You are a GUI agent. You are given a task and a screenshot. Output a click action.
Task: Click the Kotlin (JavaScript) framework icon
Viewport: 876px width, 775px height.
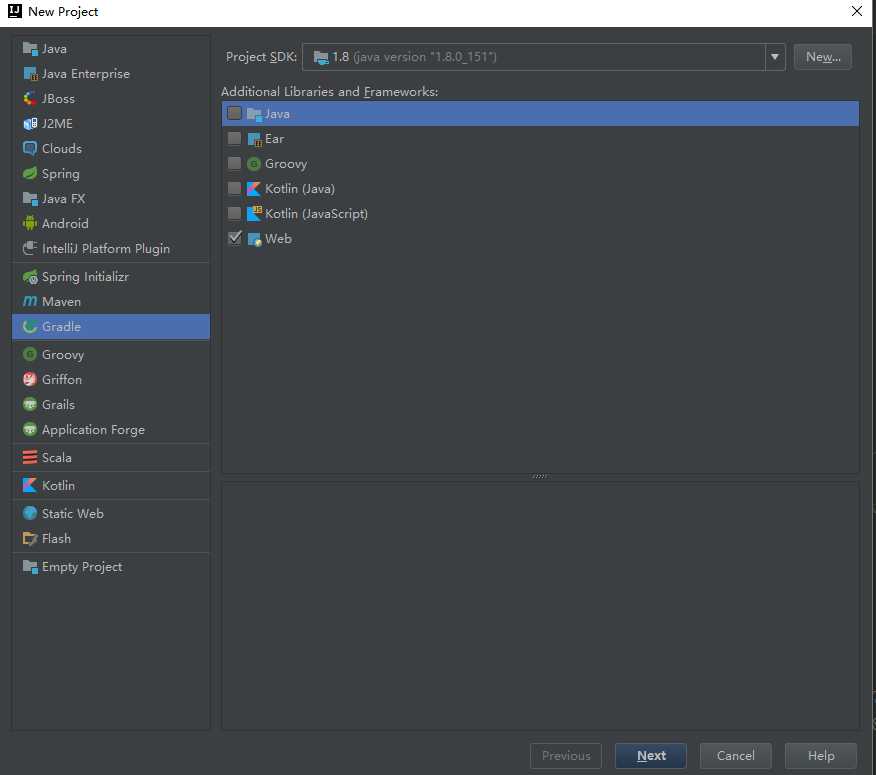254,213
